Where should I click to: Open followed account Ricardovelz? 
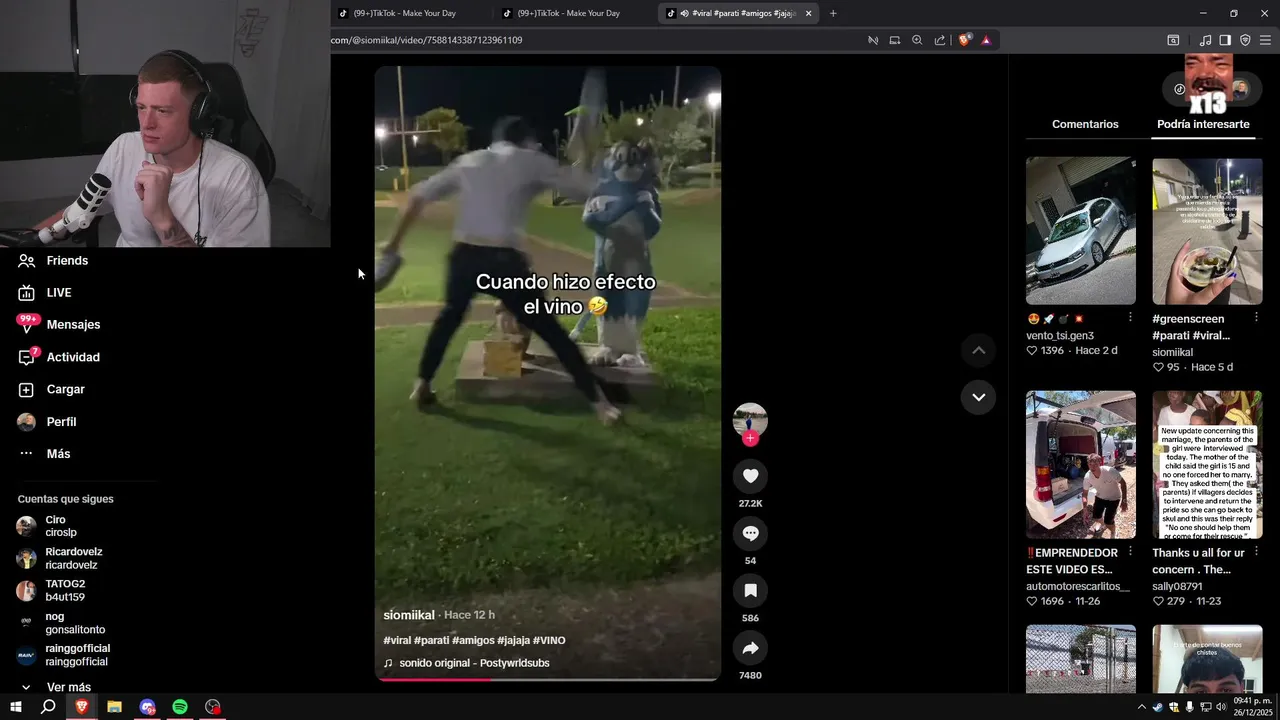(x=60, y=558)
